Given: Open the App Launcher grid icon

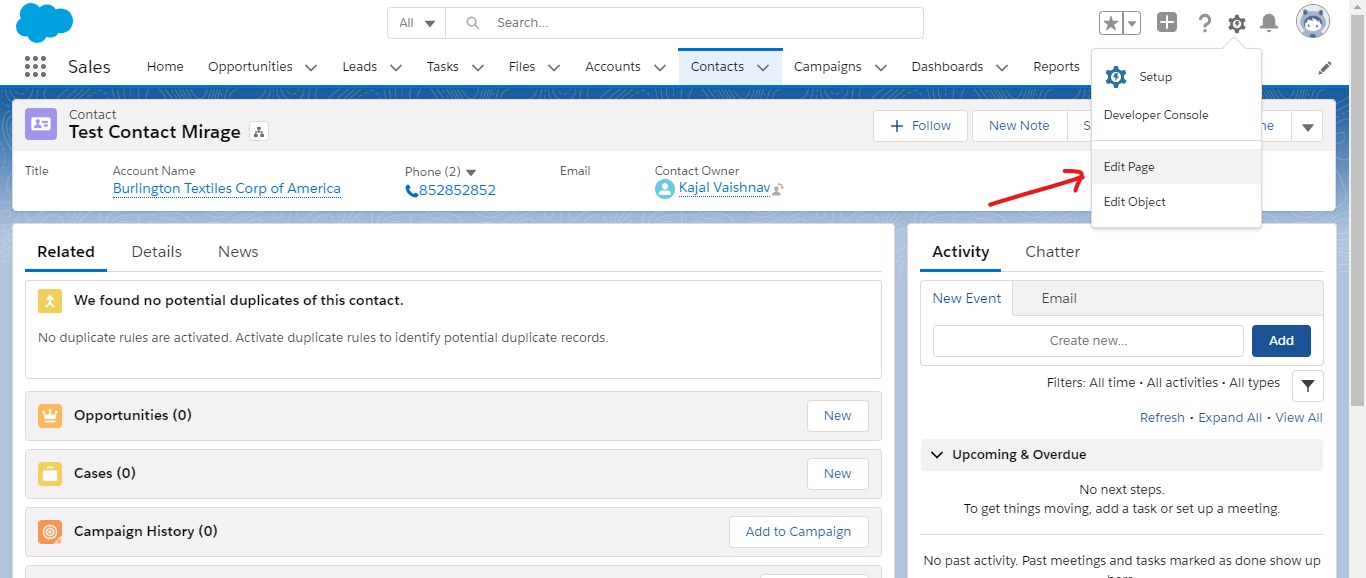Looking at the screenshot, I should pyautogui.click(x=35, y=67).
